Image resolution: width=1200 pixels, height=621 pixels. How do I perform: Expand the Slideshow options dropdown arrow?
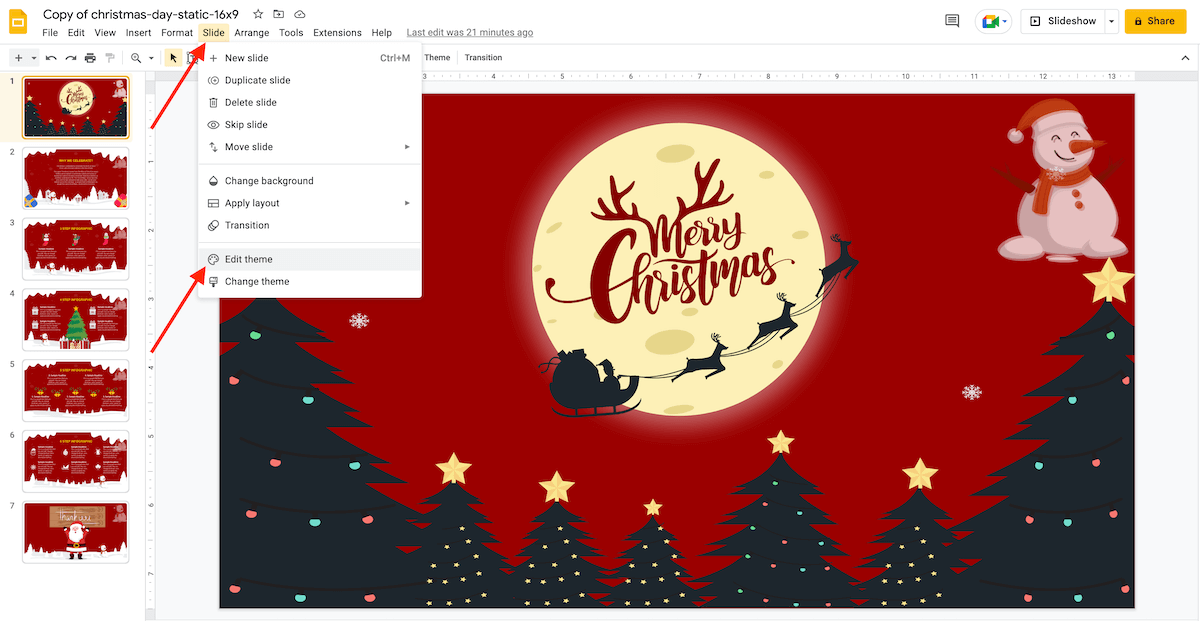point(1111,21)
